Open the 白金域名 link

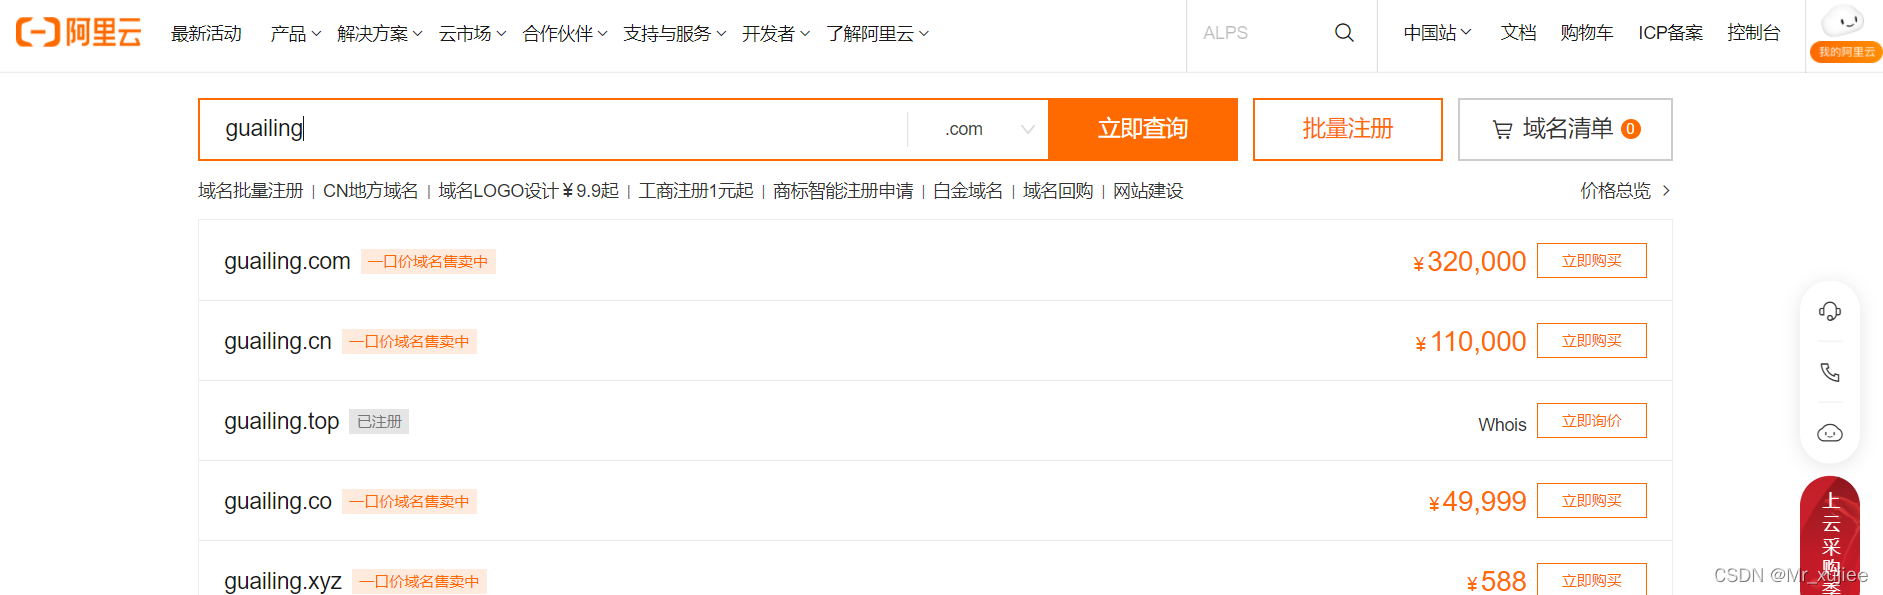click(x=968, y=191)
